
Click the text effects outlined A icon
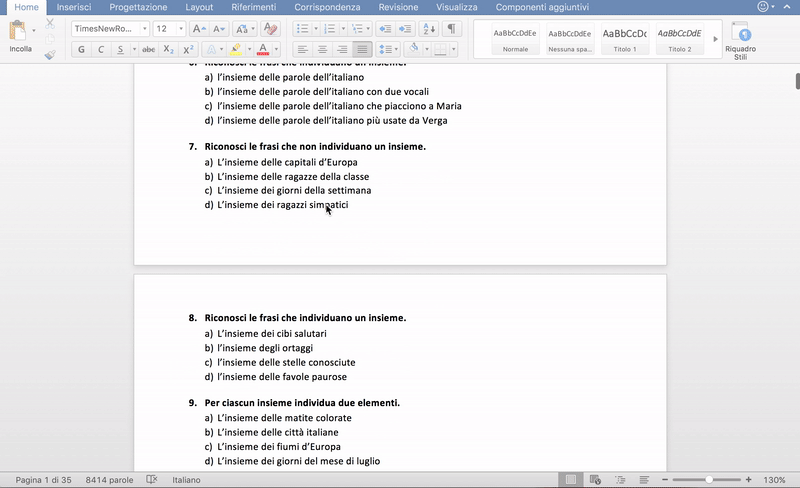[x=211, y=50]
